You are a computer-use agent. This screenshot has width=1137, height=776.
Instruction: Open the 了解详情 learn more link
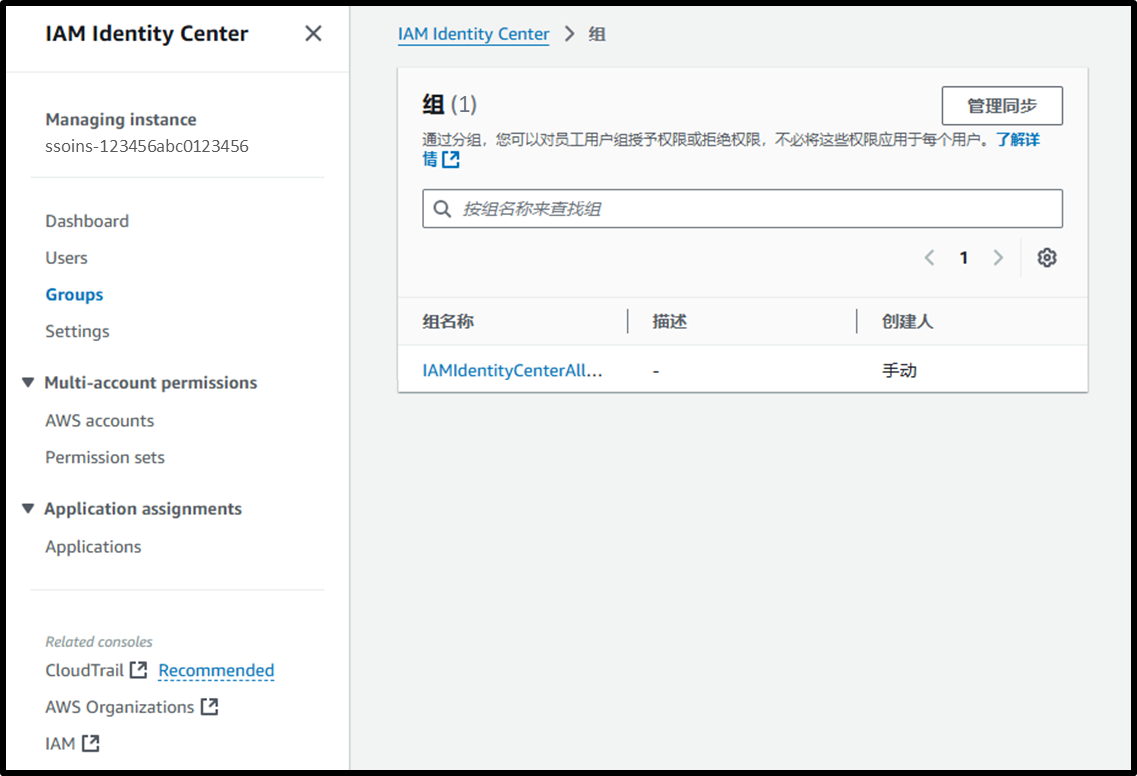click(x=1017, y=139)
